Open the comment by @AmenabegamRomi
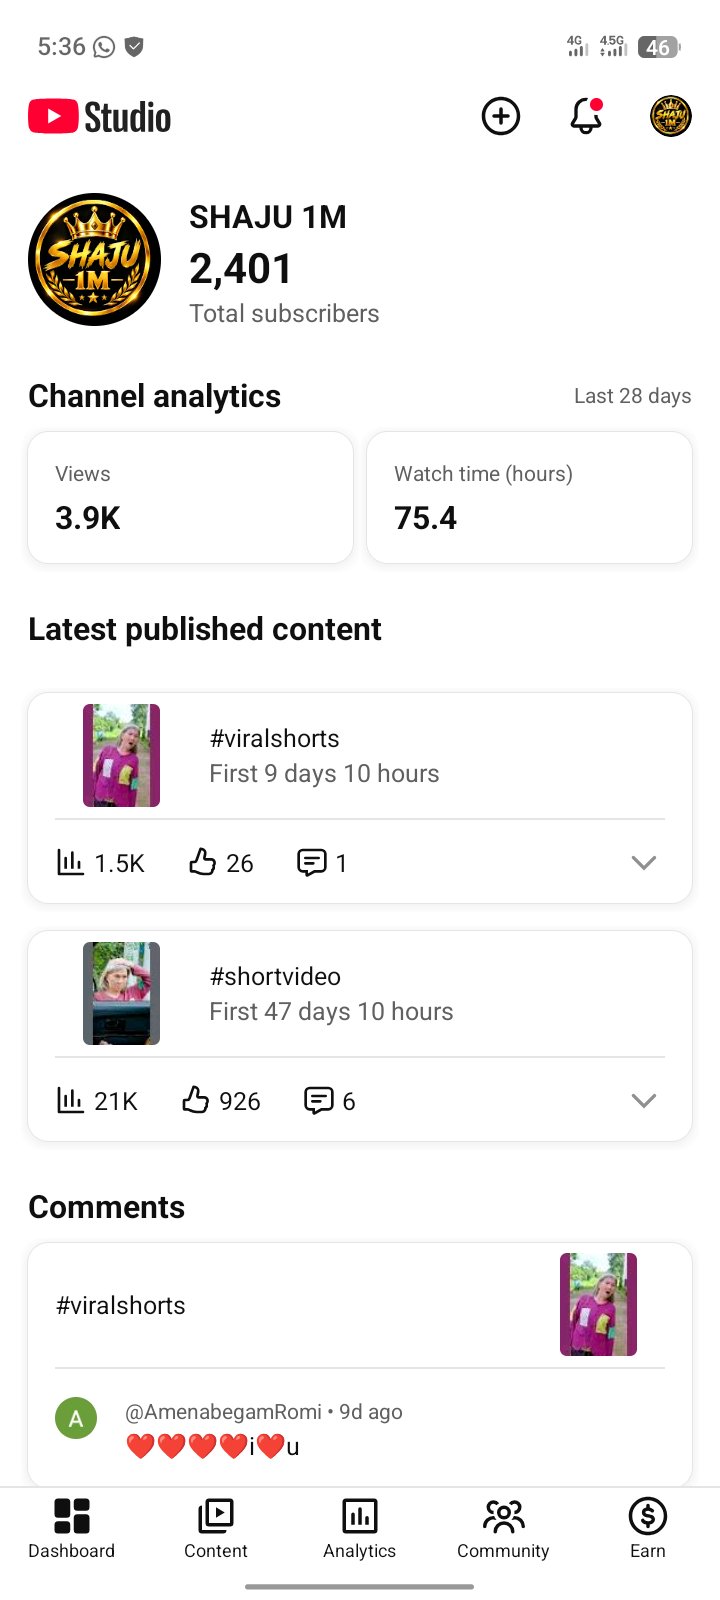This screenshot has width=720, height=1600. click(x=360, y=1430)
